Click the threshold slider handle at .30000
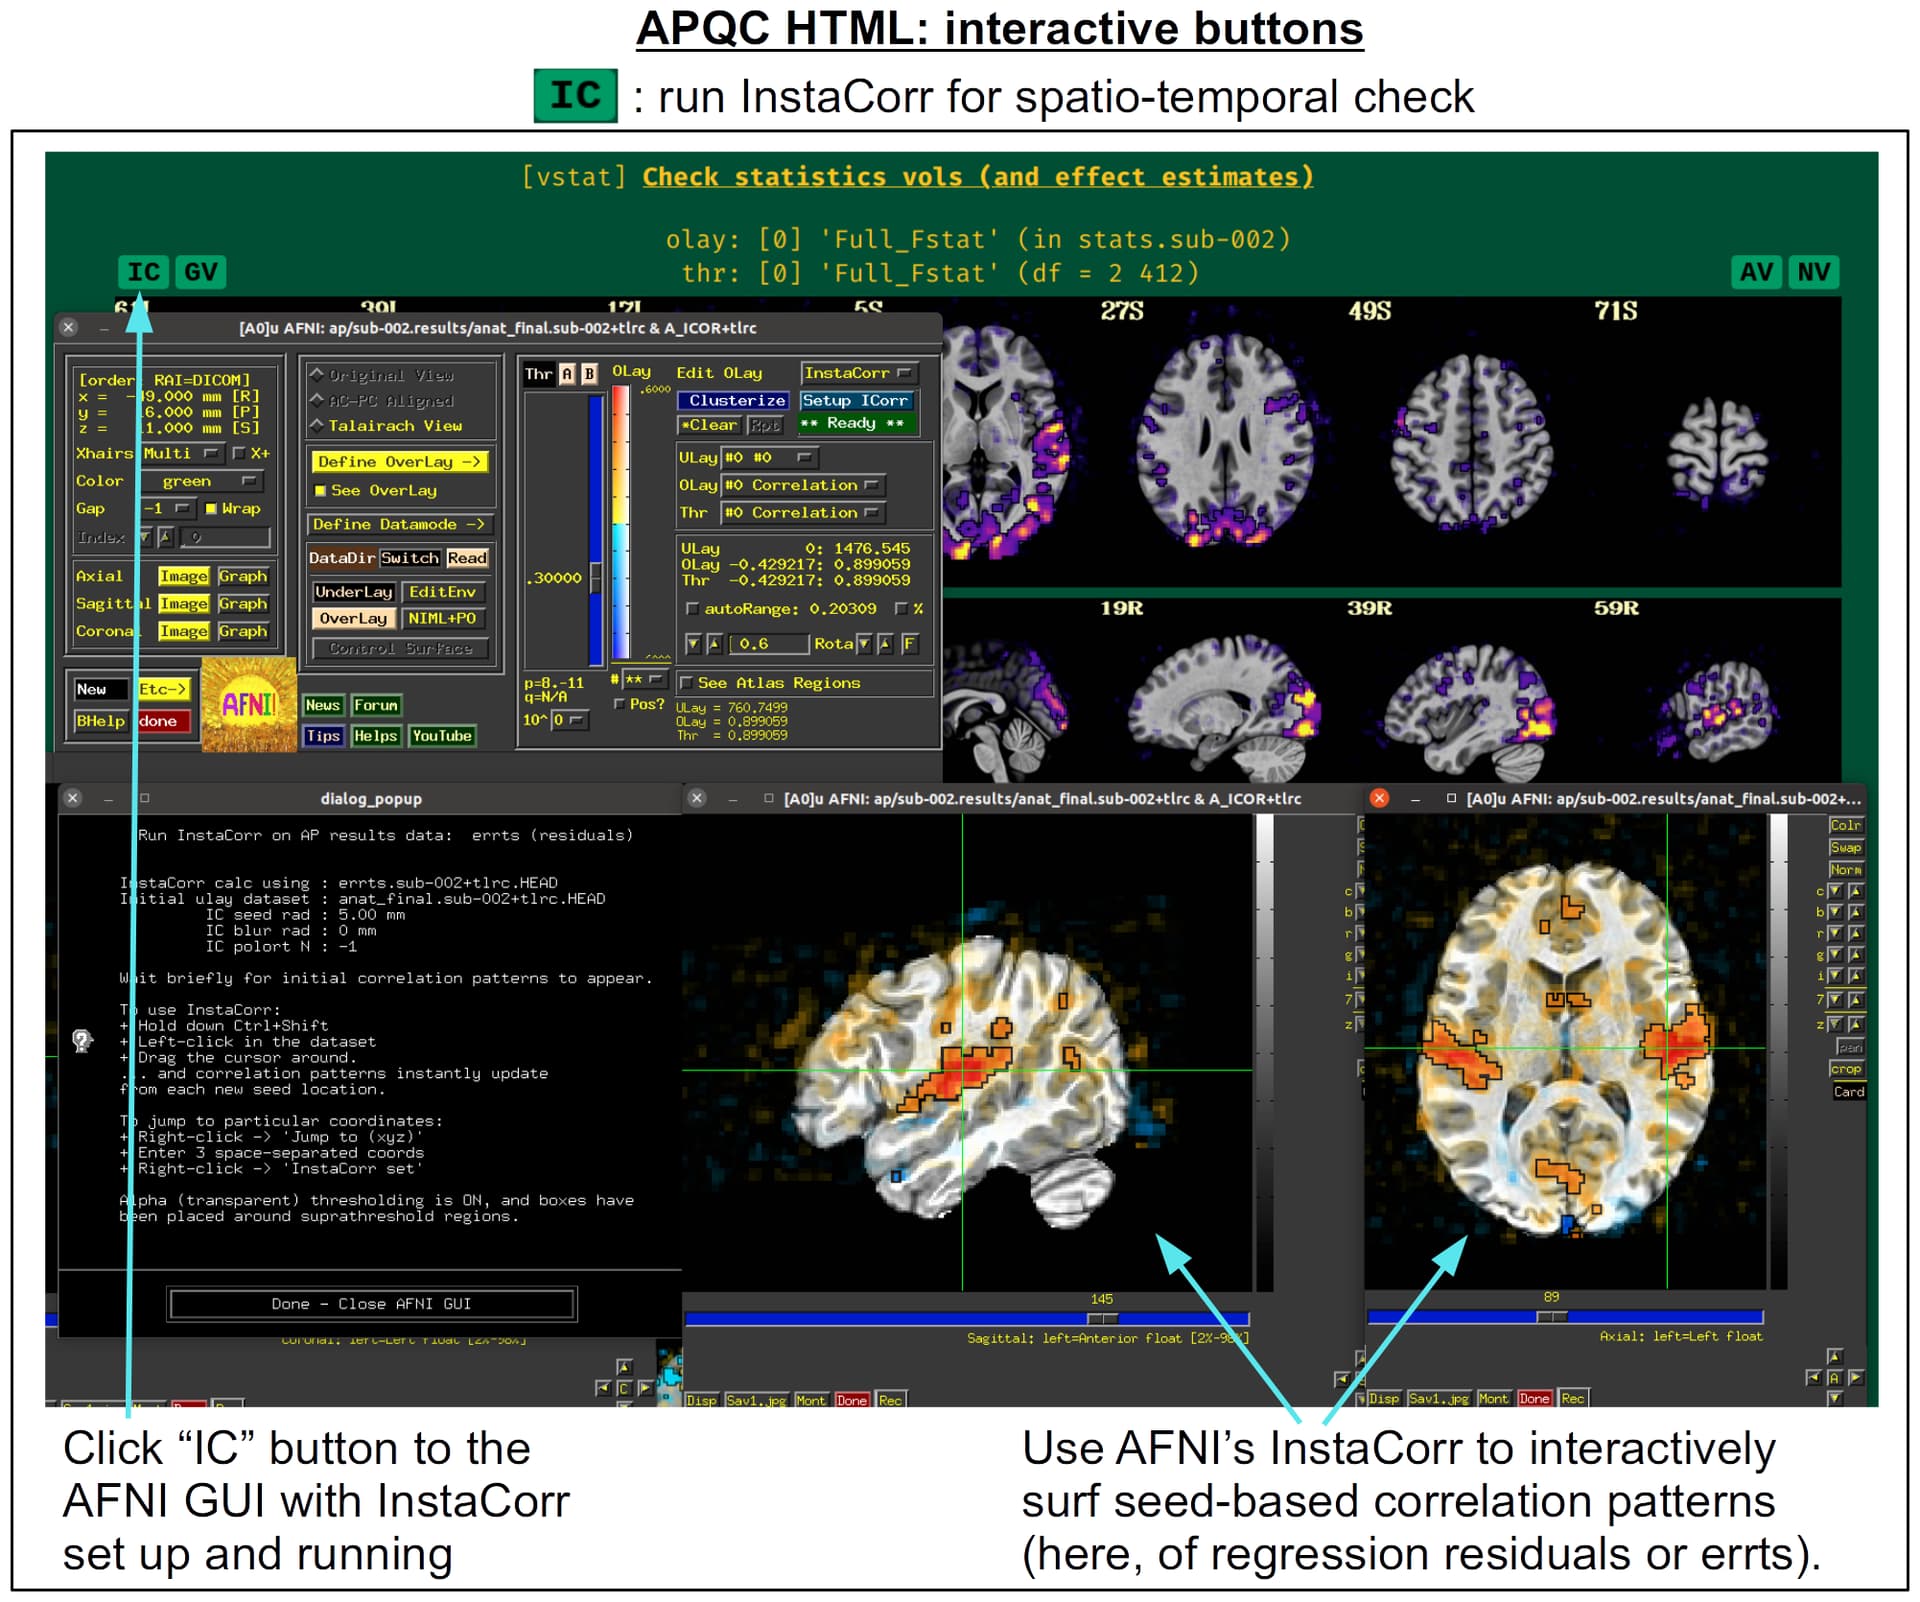The image size is (1920, 1602). tap(596, 578)
